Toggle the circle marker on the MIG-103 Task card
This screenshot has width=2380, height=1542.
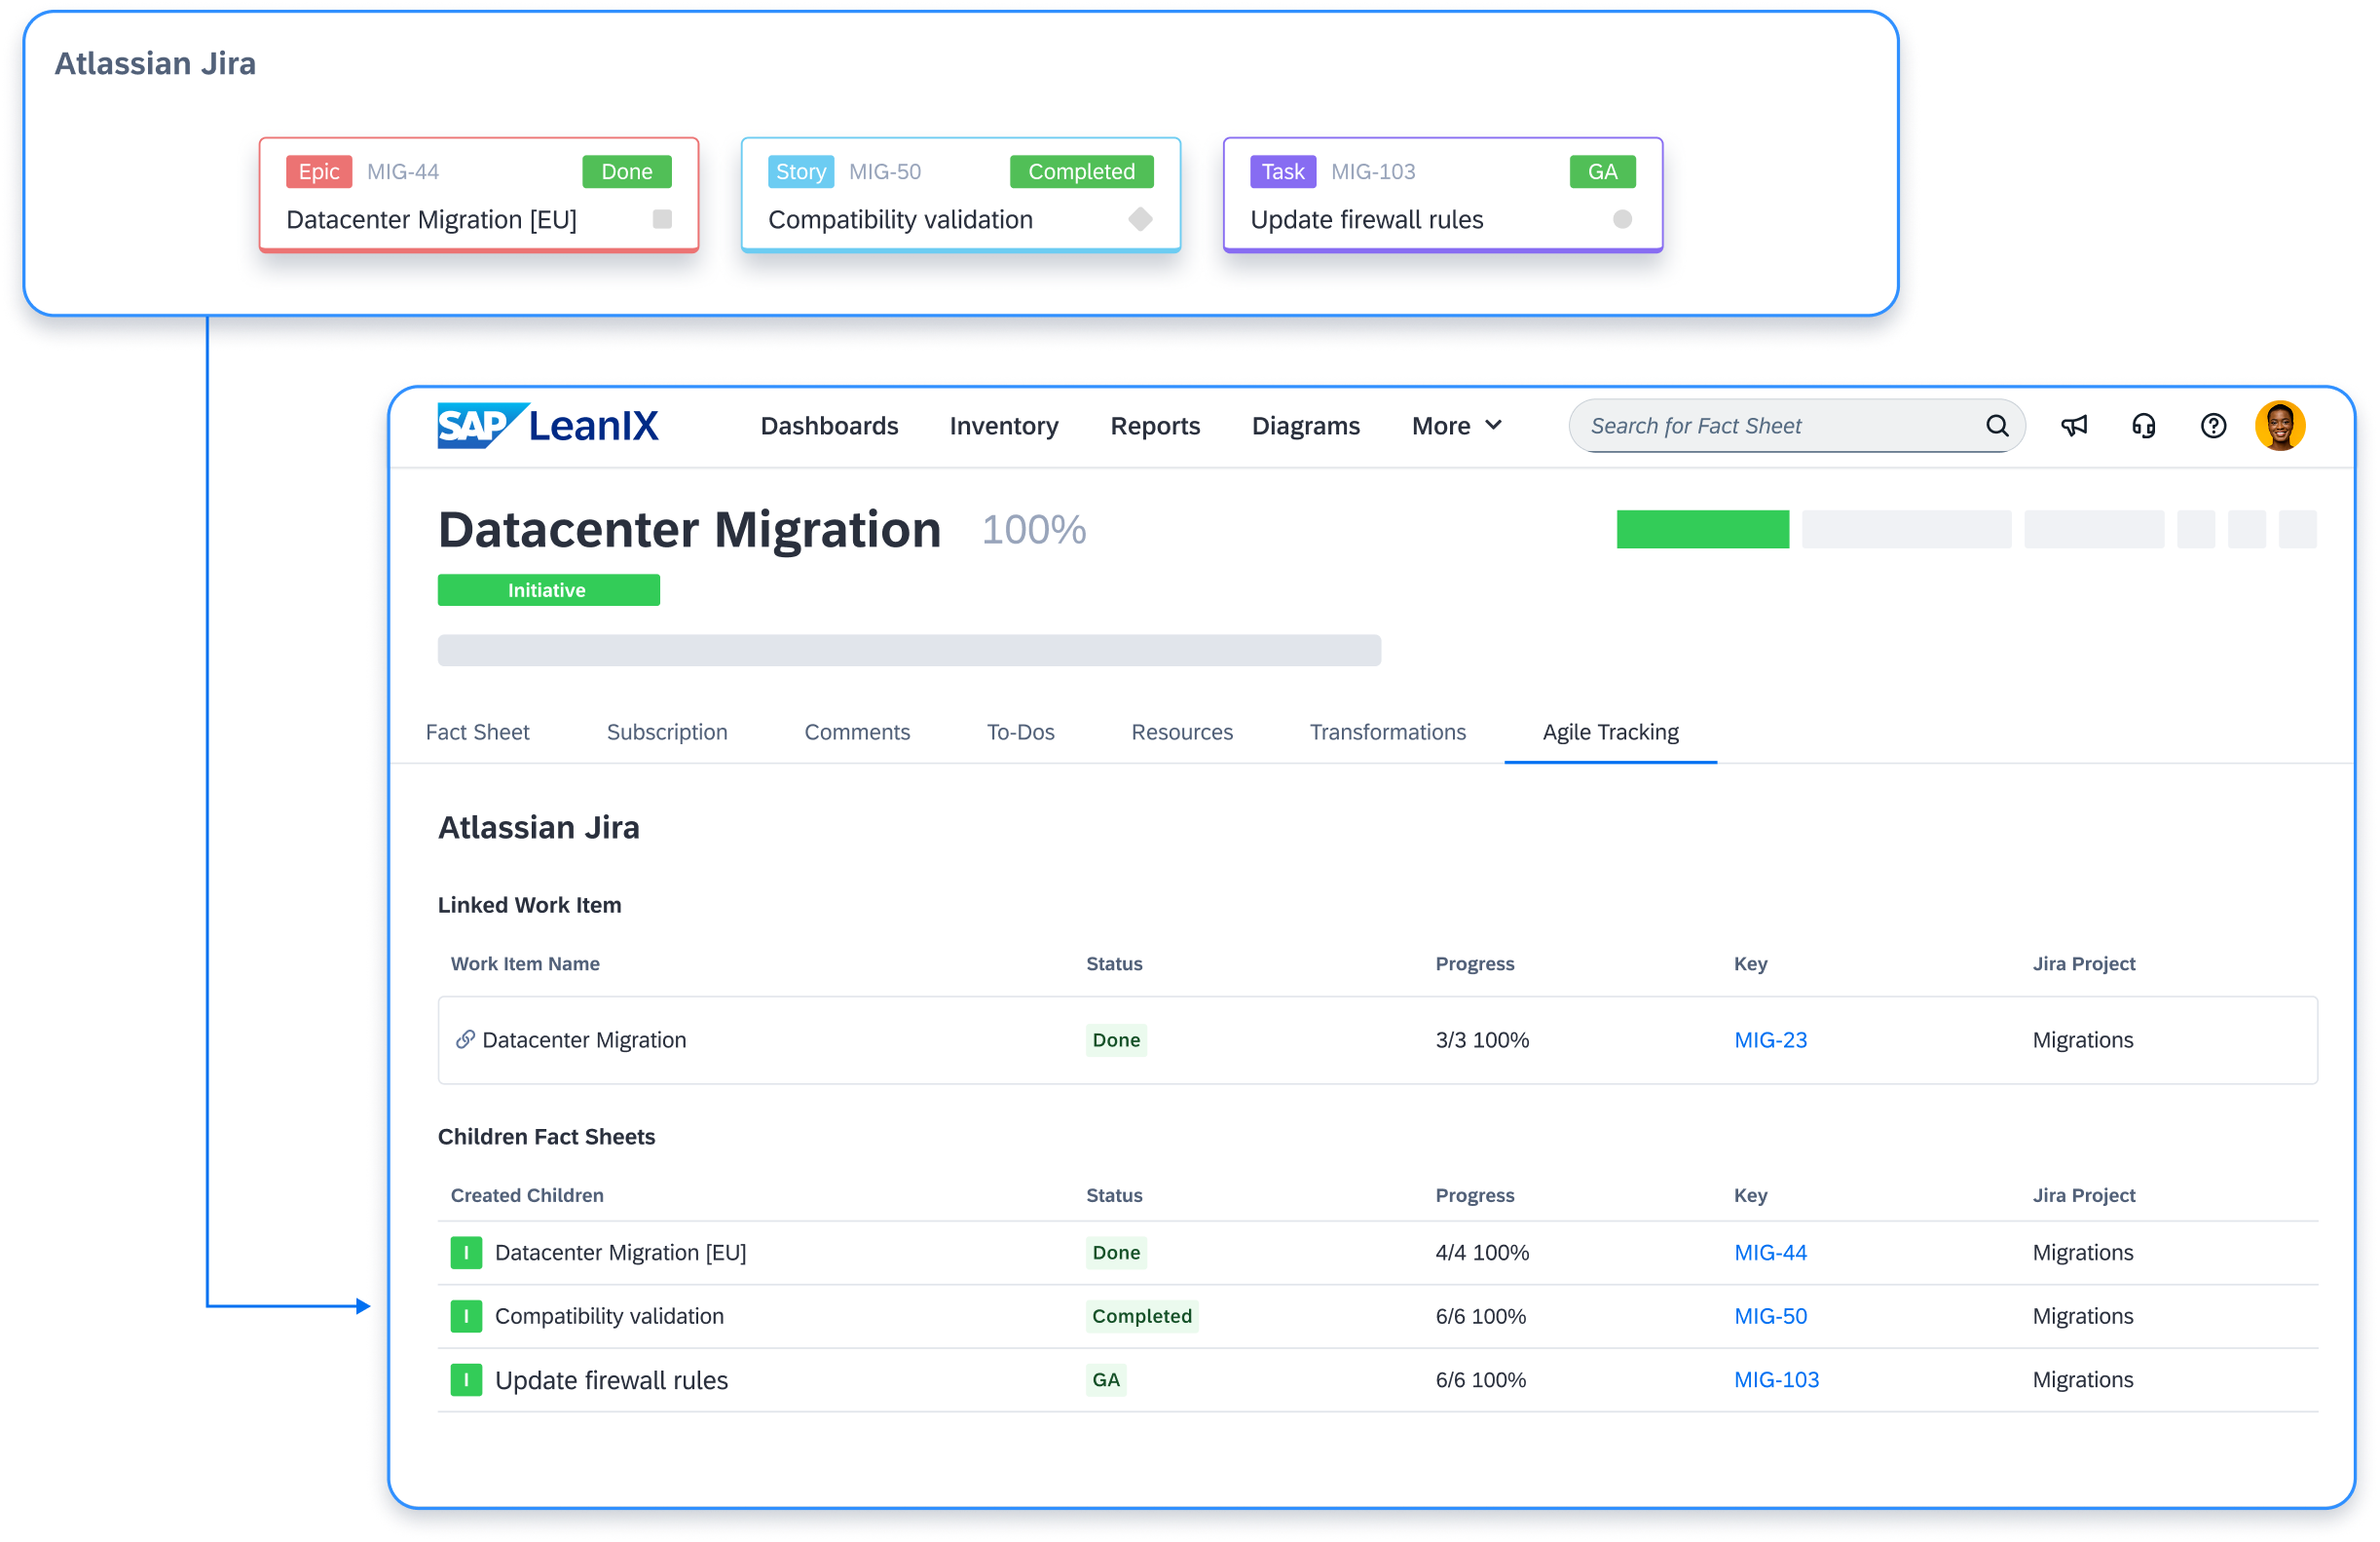point(1620,219)
